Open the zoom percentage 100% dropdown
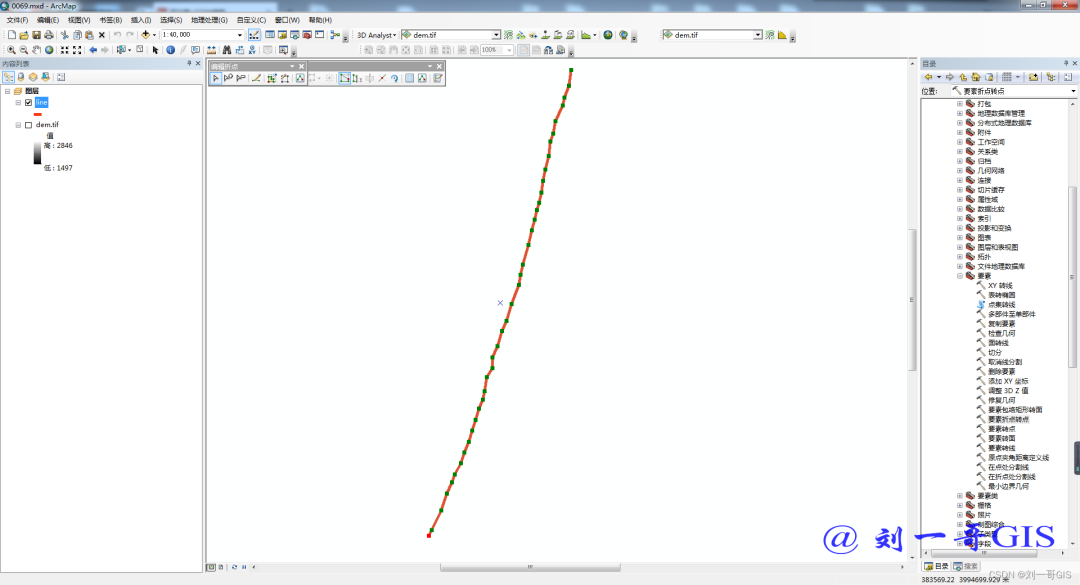This screenshot has height=585, width=1080. click(509, 50)
